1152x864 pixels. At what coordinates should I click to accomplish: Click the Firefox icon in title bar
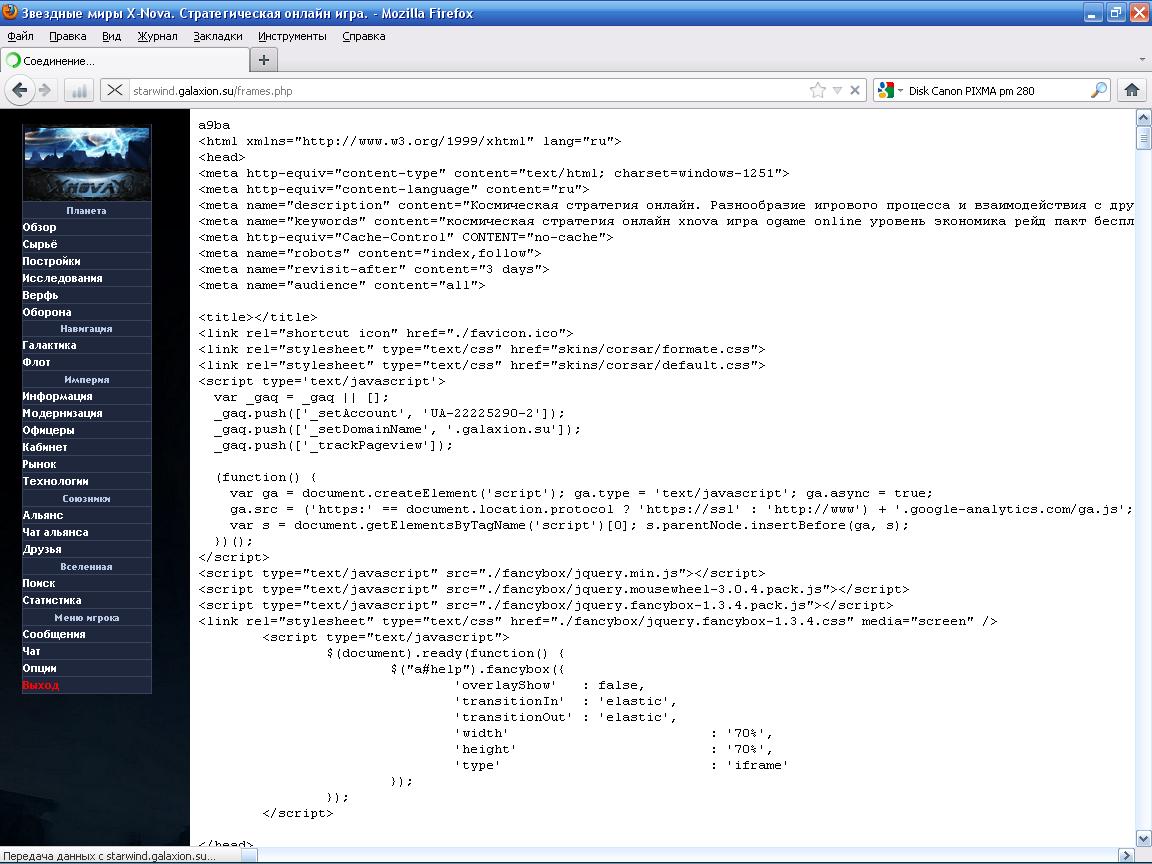10,12
